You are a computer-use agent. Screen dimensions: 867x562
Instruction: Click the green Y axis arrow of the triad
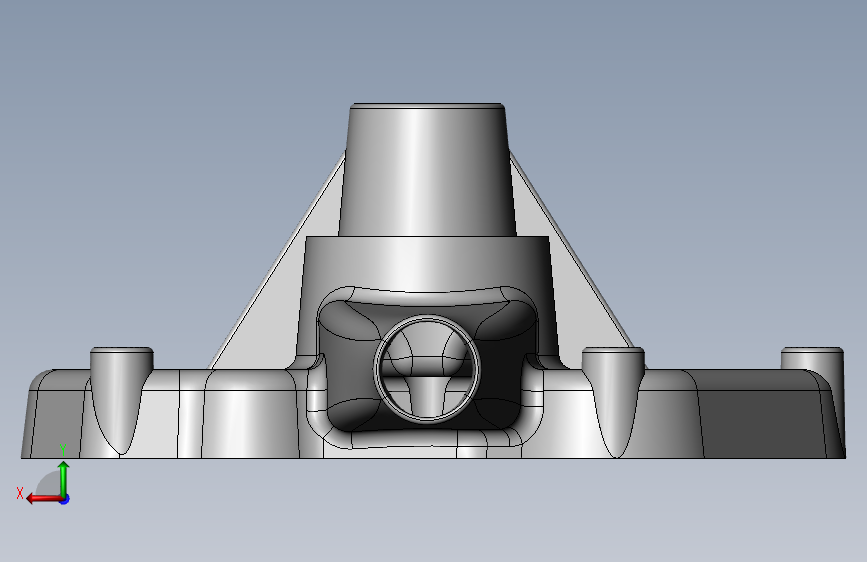[64, 478]
